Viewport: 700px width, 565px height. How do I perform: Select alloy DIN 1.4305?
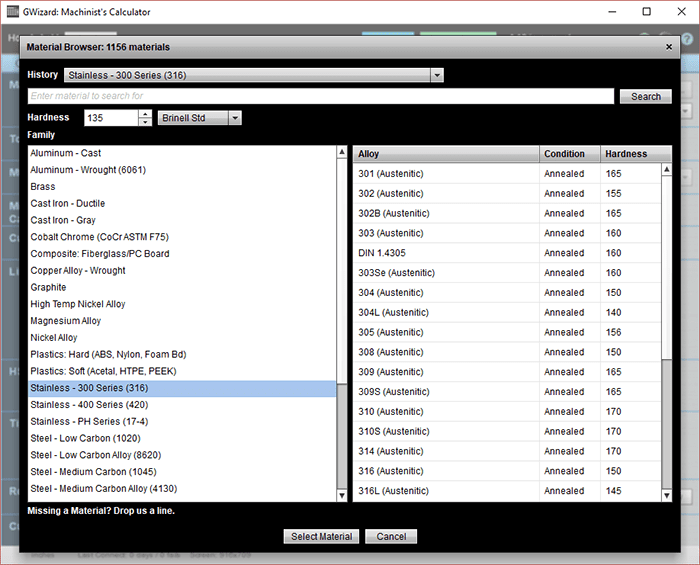click(507, 253)
